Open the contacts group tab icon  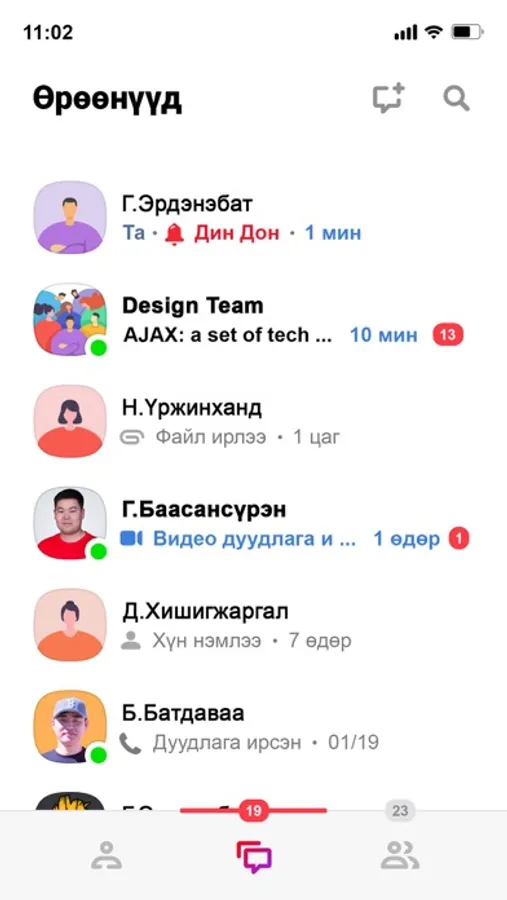click(400, 855)
